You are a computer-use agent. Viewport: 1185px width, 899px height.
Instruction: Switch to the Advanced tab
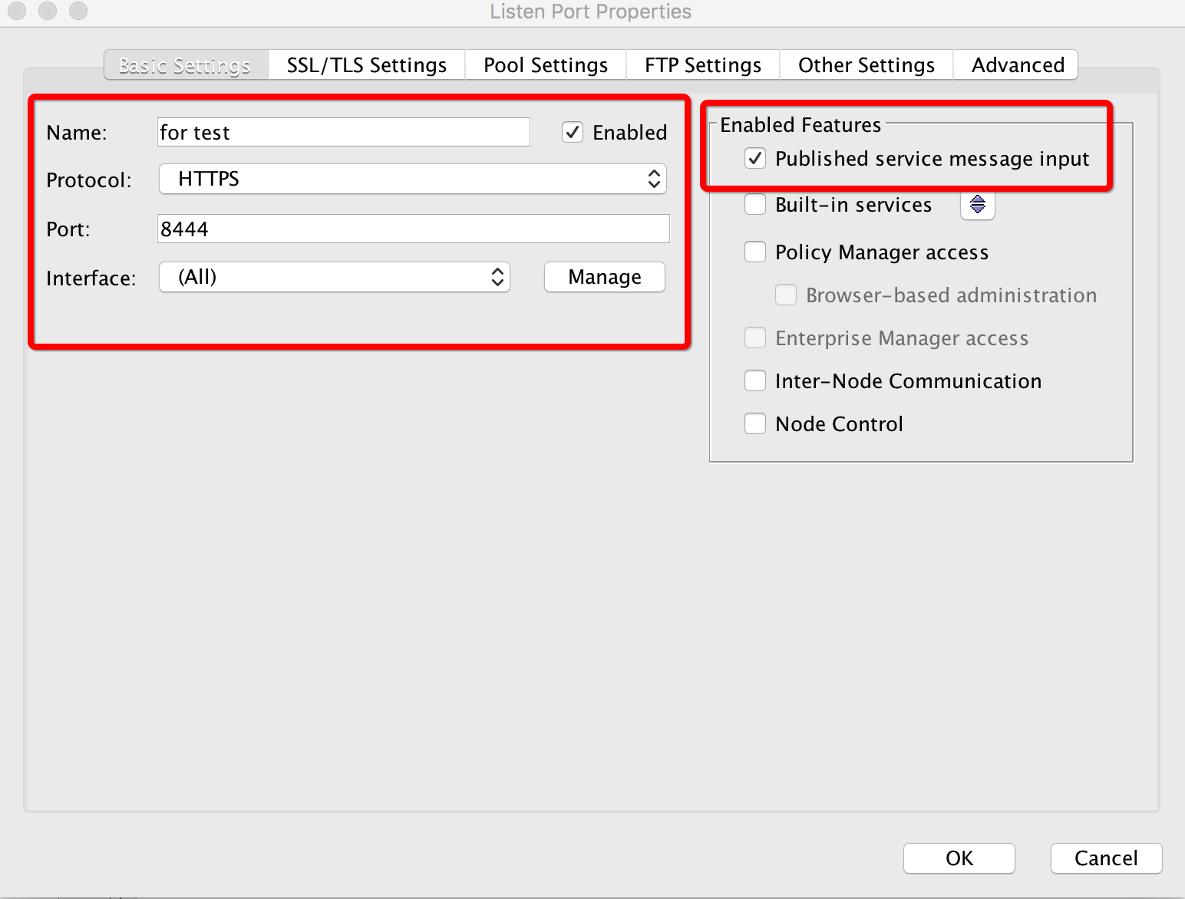click(1016, 64)
